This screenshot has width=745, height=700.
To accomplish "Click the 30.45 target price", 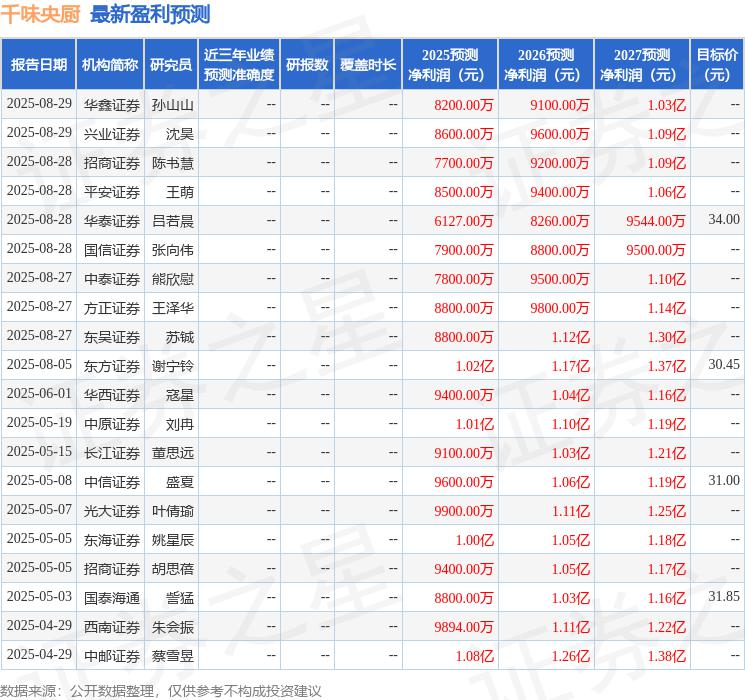I will click(x=724, y=364).
